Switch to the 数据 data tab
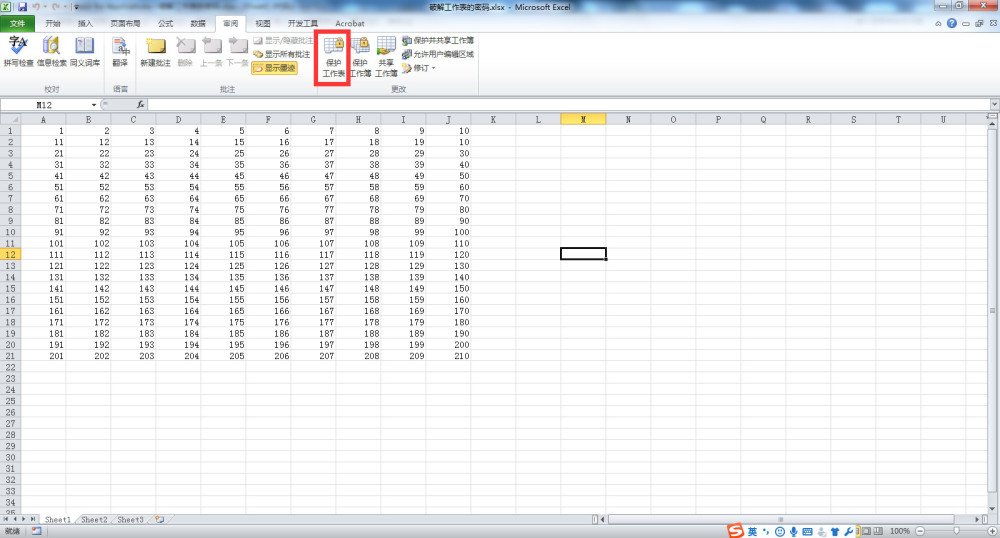Viewport: 1000px width, 538px height. [x=198, y=24]
